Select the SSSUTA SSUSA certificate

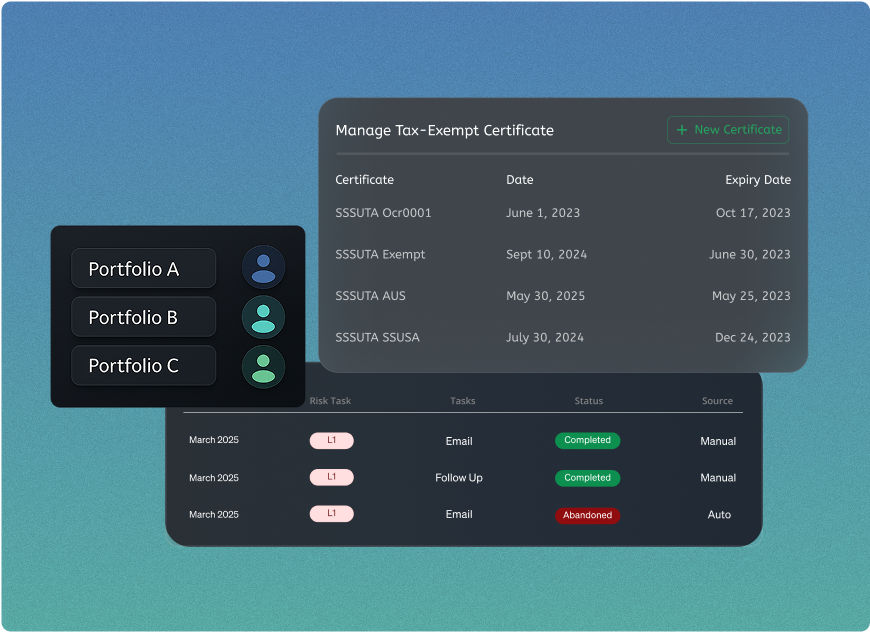pyautogui.click(x=377, y=337)
